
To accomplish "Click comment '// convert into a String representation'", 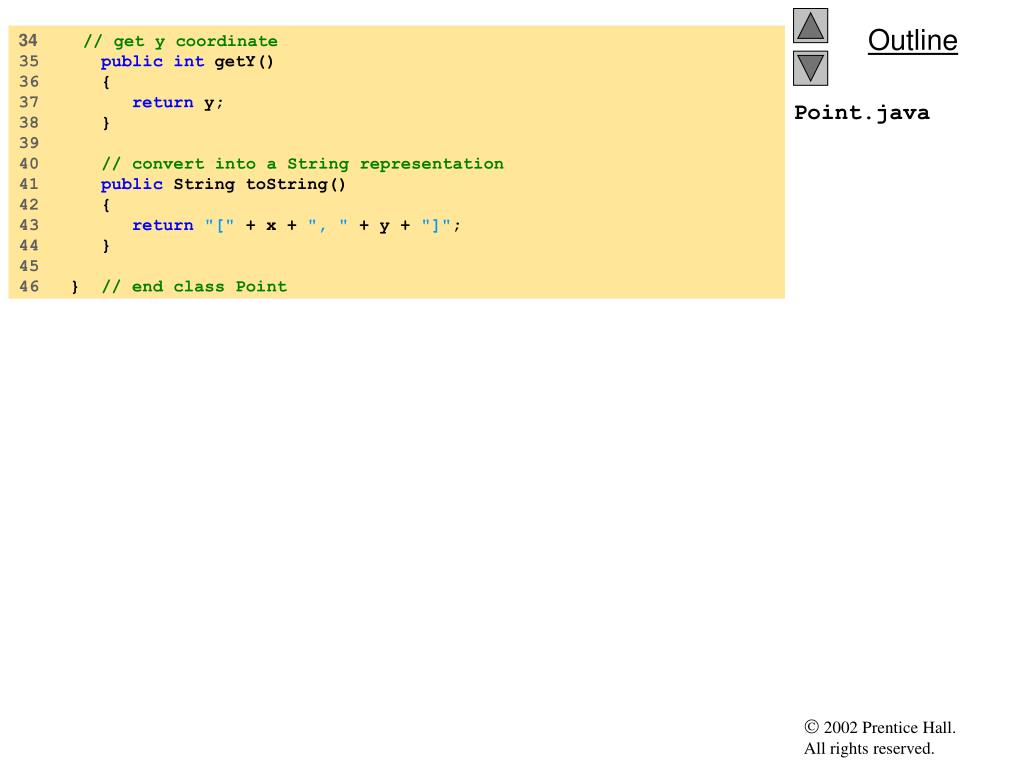I will click(x=302, y=164).
